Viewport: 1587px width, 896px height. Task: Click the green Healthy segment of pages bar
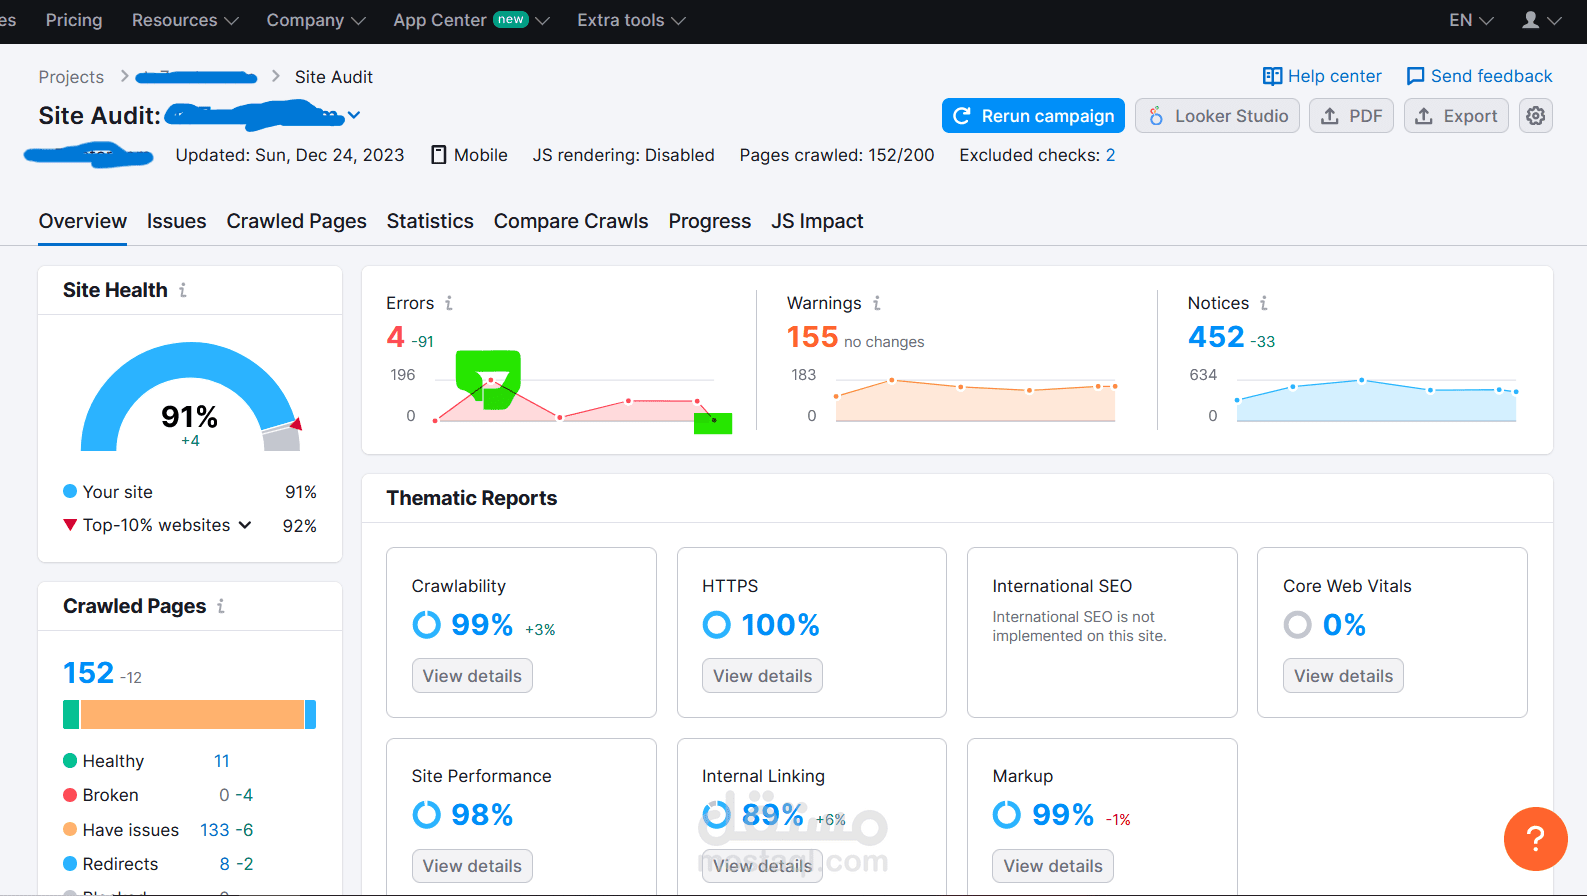point(71,715)
